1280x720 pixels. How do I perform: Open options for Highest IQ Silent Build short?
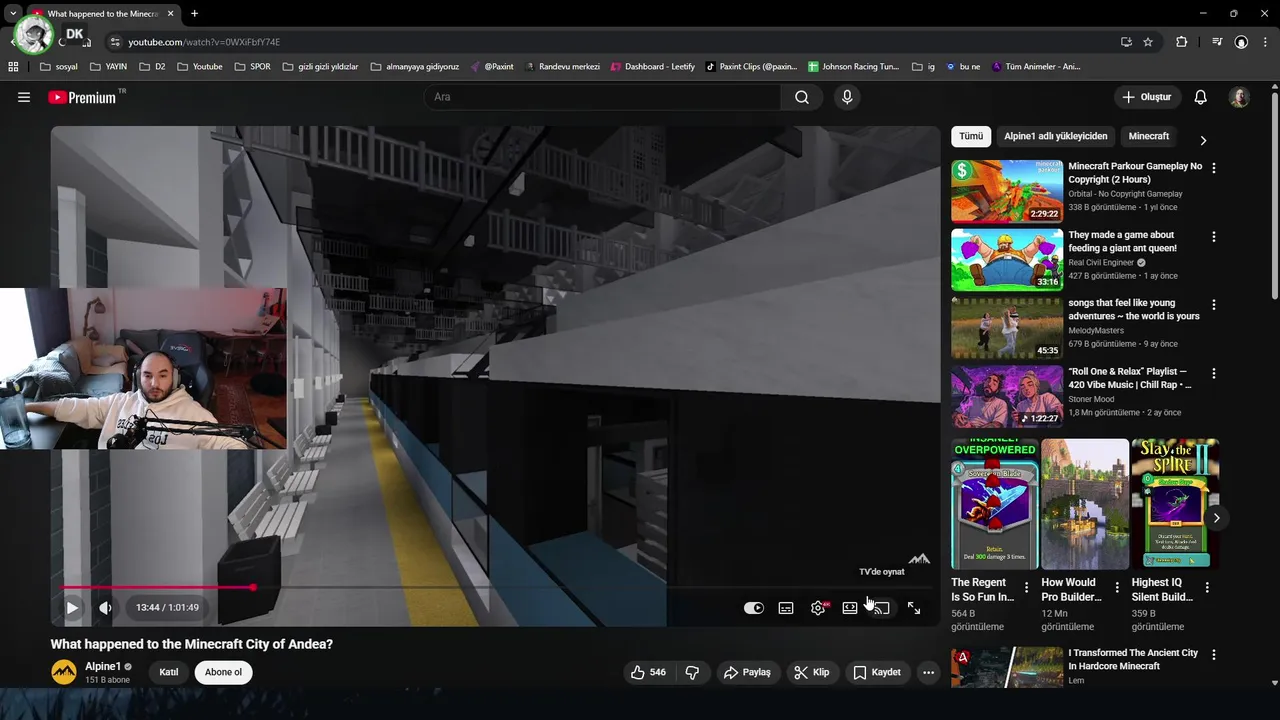1207,588
